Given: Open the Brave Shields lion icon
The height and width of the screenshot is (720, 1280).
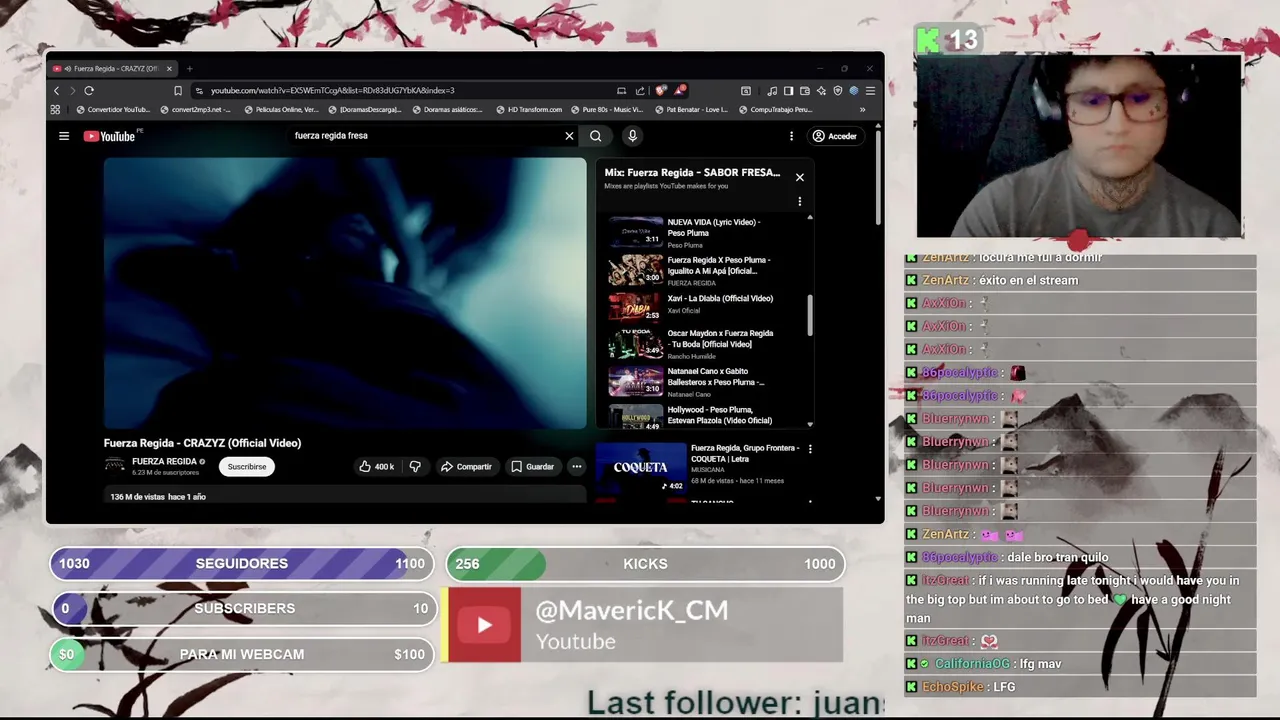Looking at the screenshot, I should pos(661,90).
